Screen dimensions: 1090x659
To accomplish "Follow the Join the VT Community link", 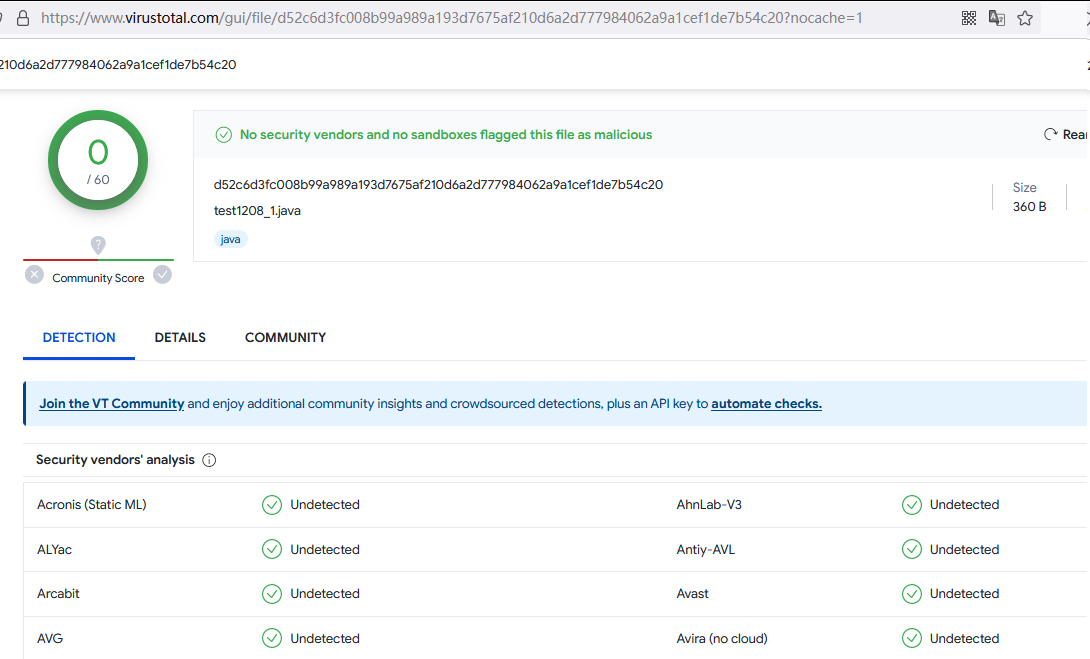I will [x=112, y=404].
